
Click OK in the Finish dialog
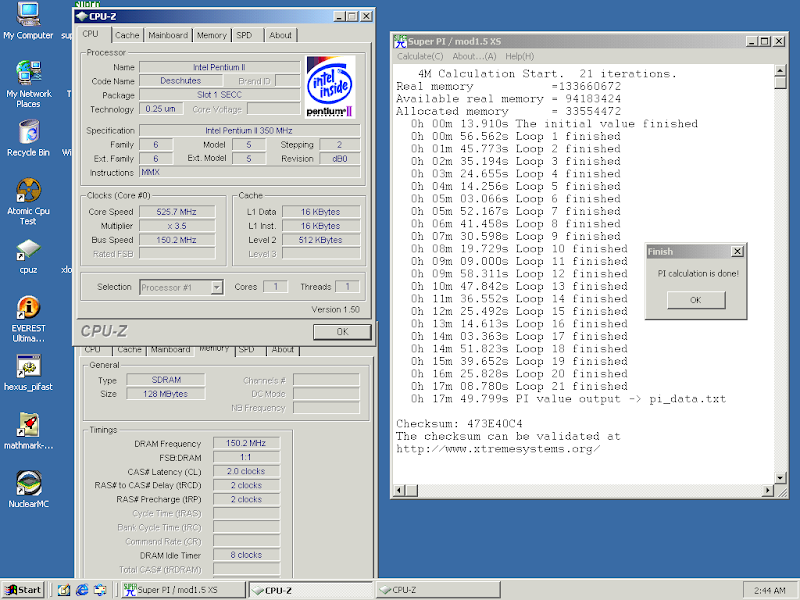pyautogui.click(x=696, y=300)
